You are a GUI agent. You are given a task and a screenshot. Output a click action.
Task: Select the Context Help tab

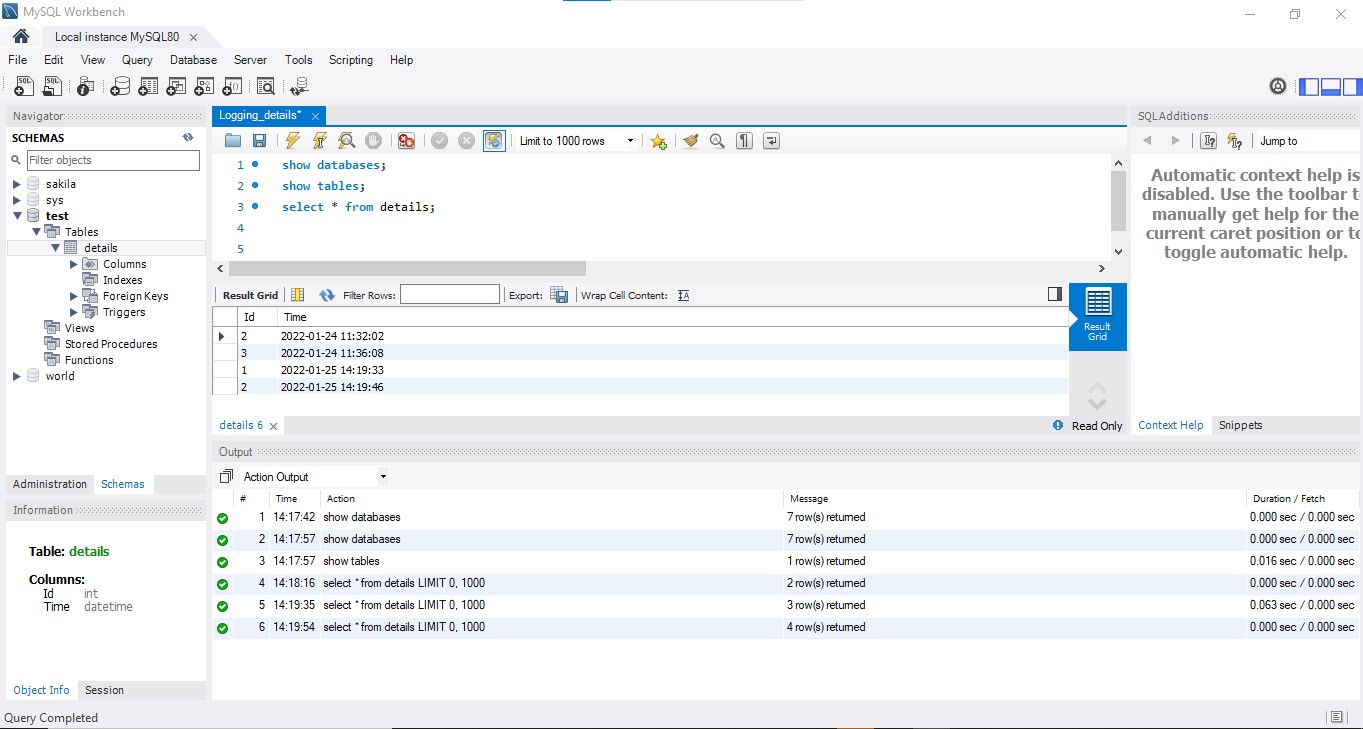[1171, 425]
